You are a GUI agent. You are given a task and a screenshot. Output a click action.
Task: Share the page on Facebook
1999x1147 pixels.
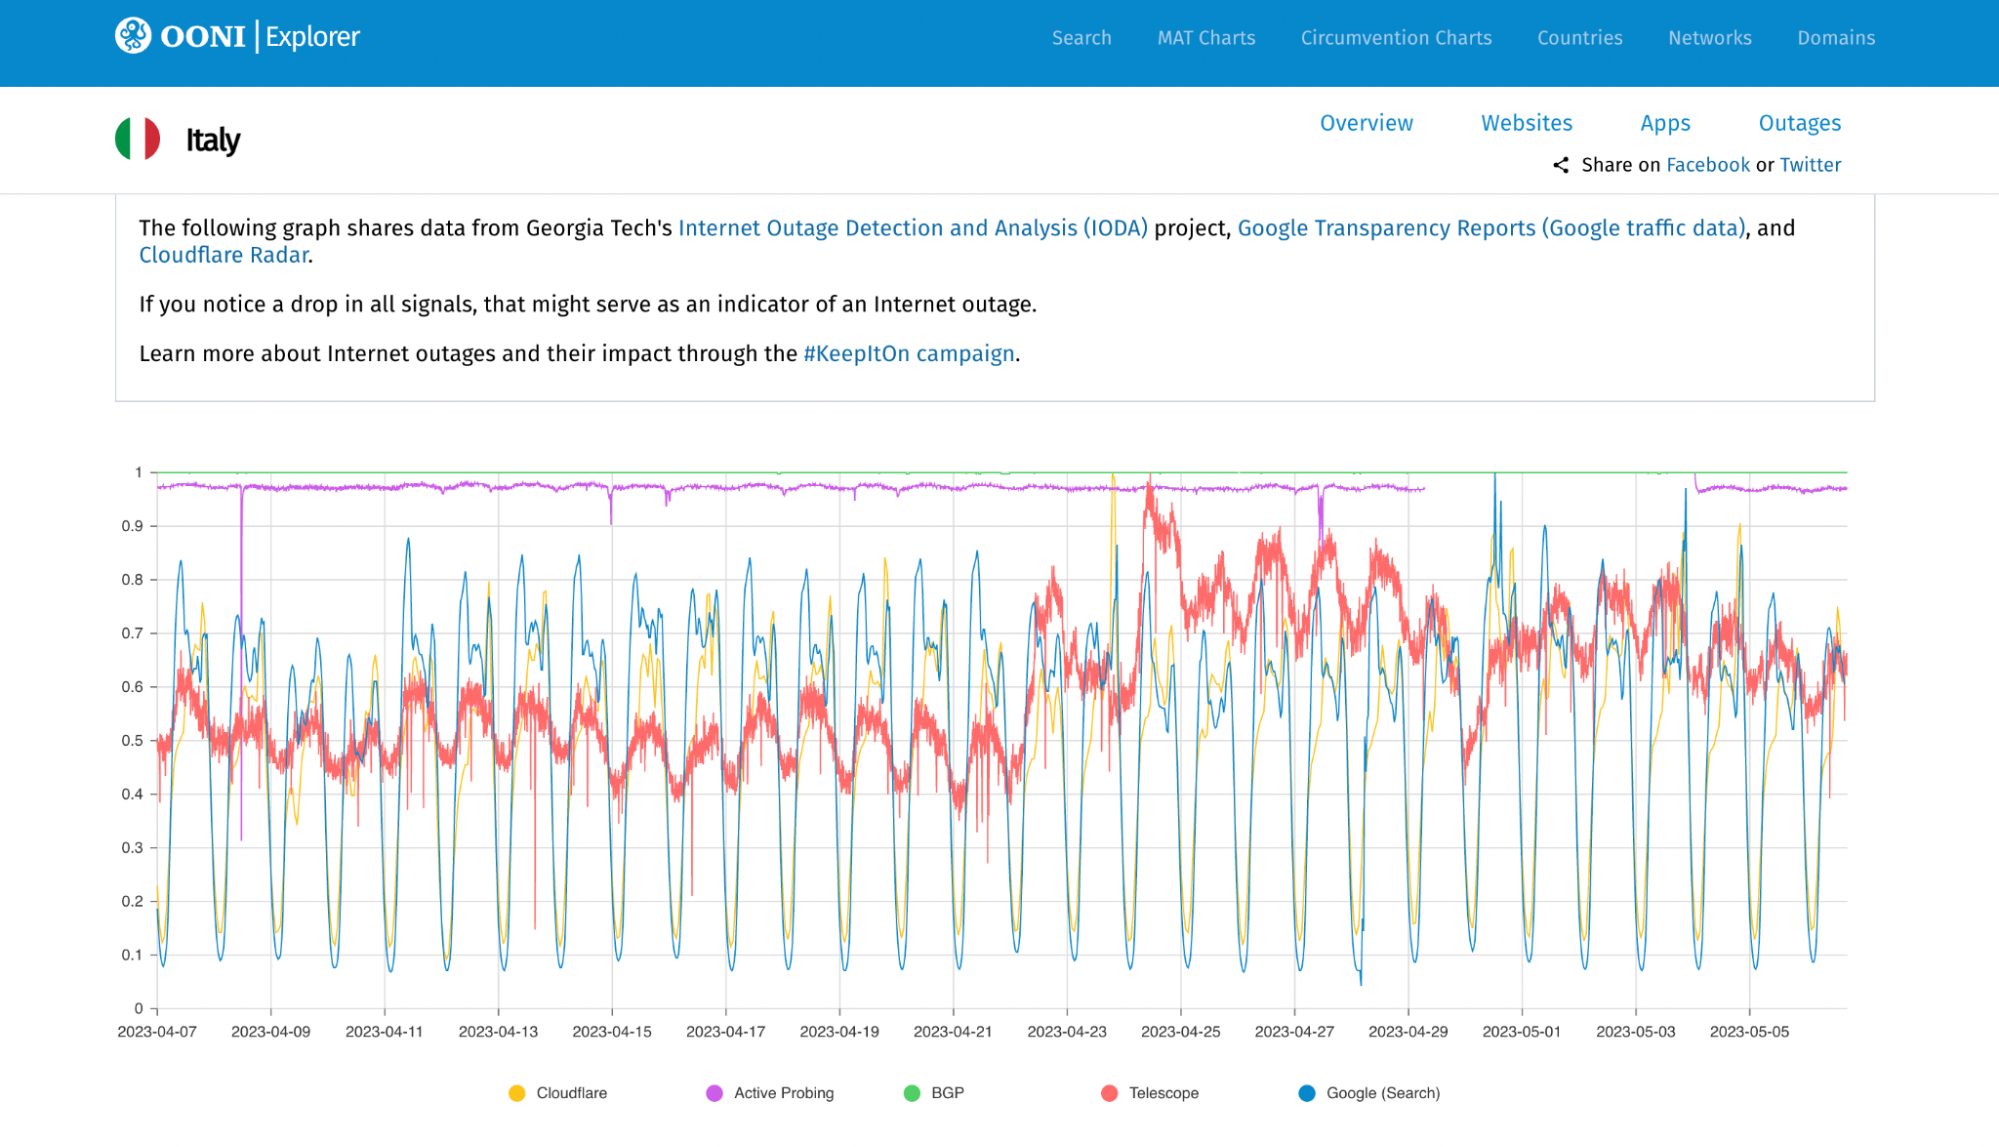click(x=1708, y=165)
